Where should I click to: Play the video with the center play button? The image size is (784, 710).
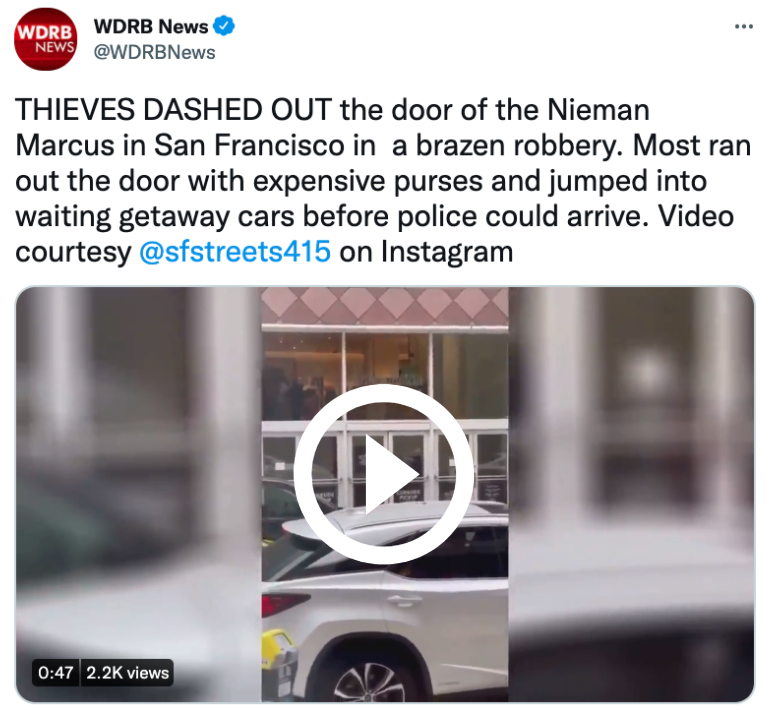coord(384,474)
